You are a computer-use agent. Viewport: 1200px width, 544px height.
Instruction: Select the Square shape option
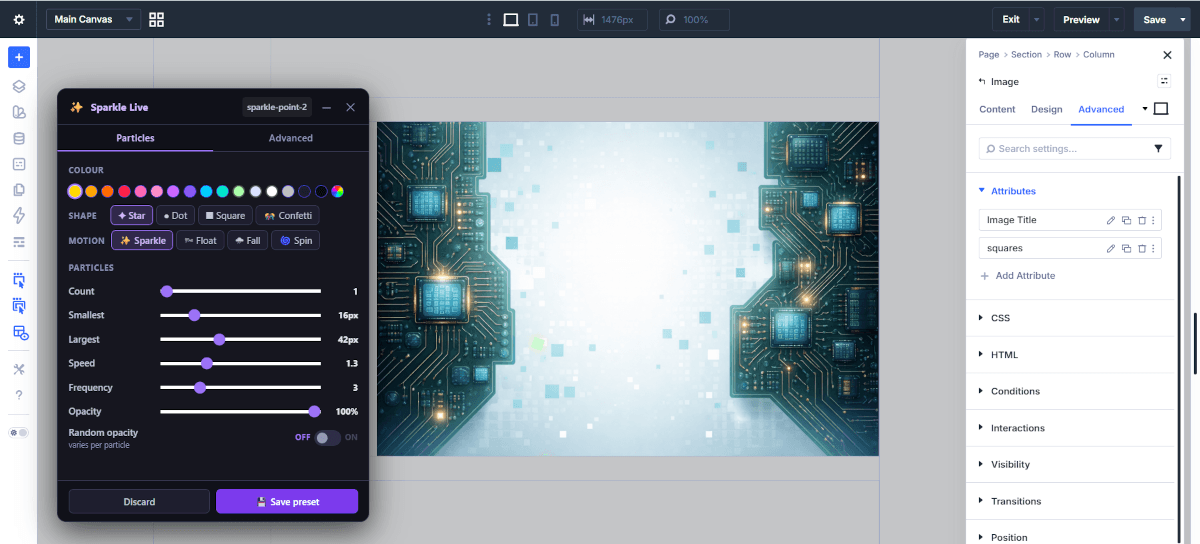pyautogui.click(x=225, y=215)
